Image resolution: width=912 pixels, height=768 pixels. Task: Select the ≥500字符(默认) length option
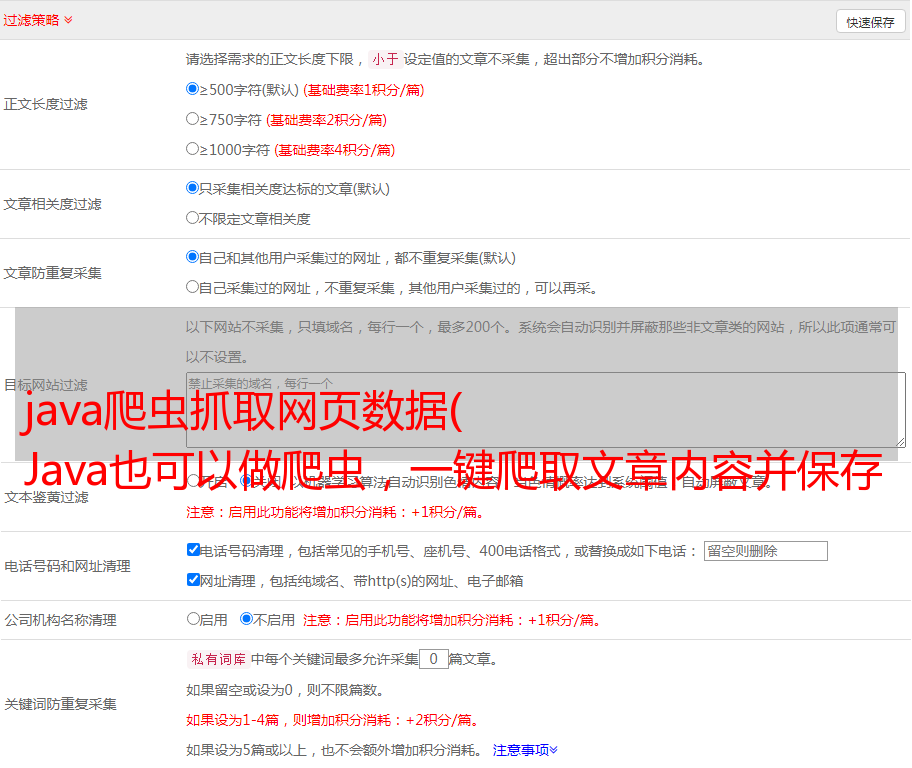point(193,89)
